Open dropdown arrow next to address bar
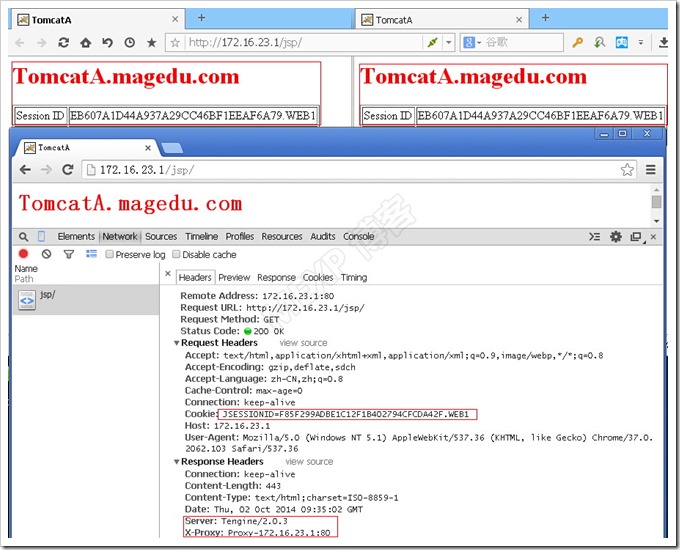Viewport: 680px width, 550px height. point(449,43)
